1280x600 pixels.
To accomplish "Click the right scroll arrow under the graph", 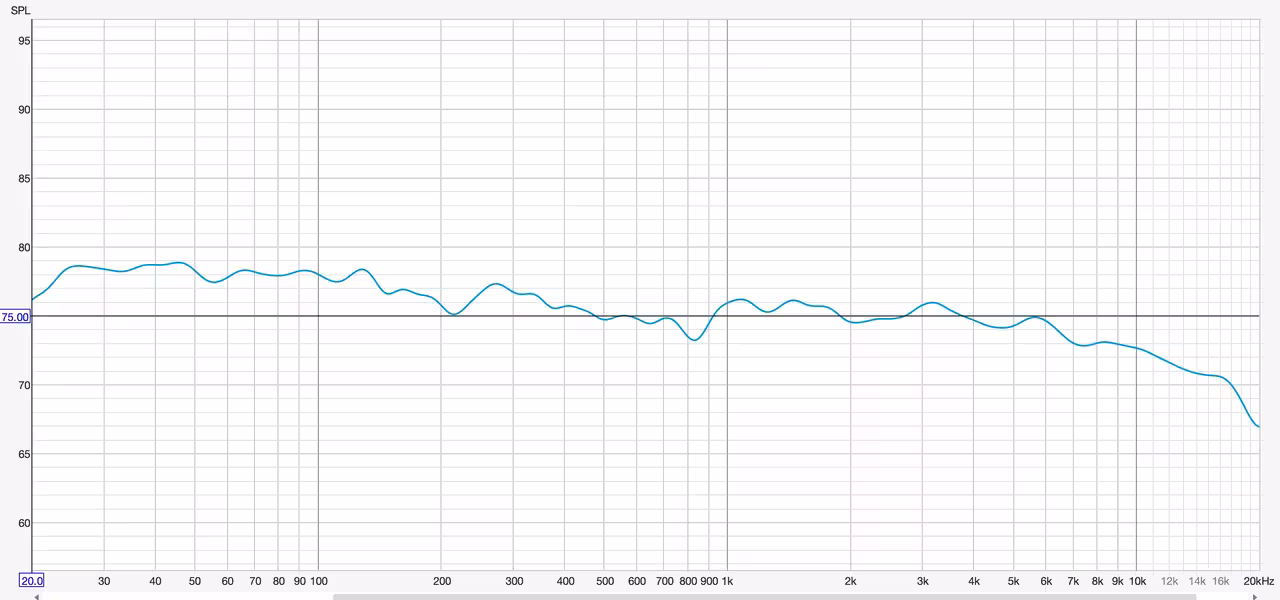I will (x=1255, y=597).
